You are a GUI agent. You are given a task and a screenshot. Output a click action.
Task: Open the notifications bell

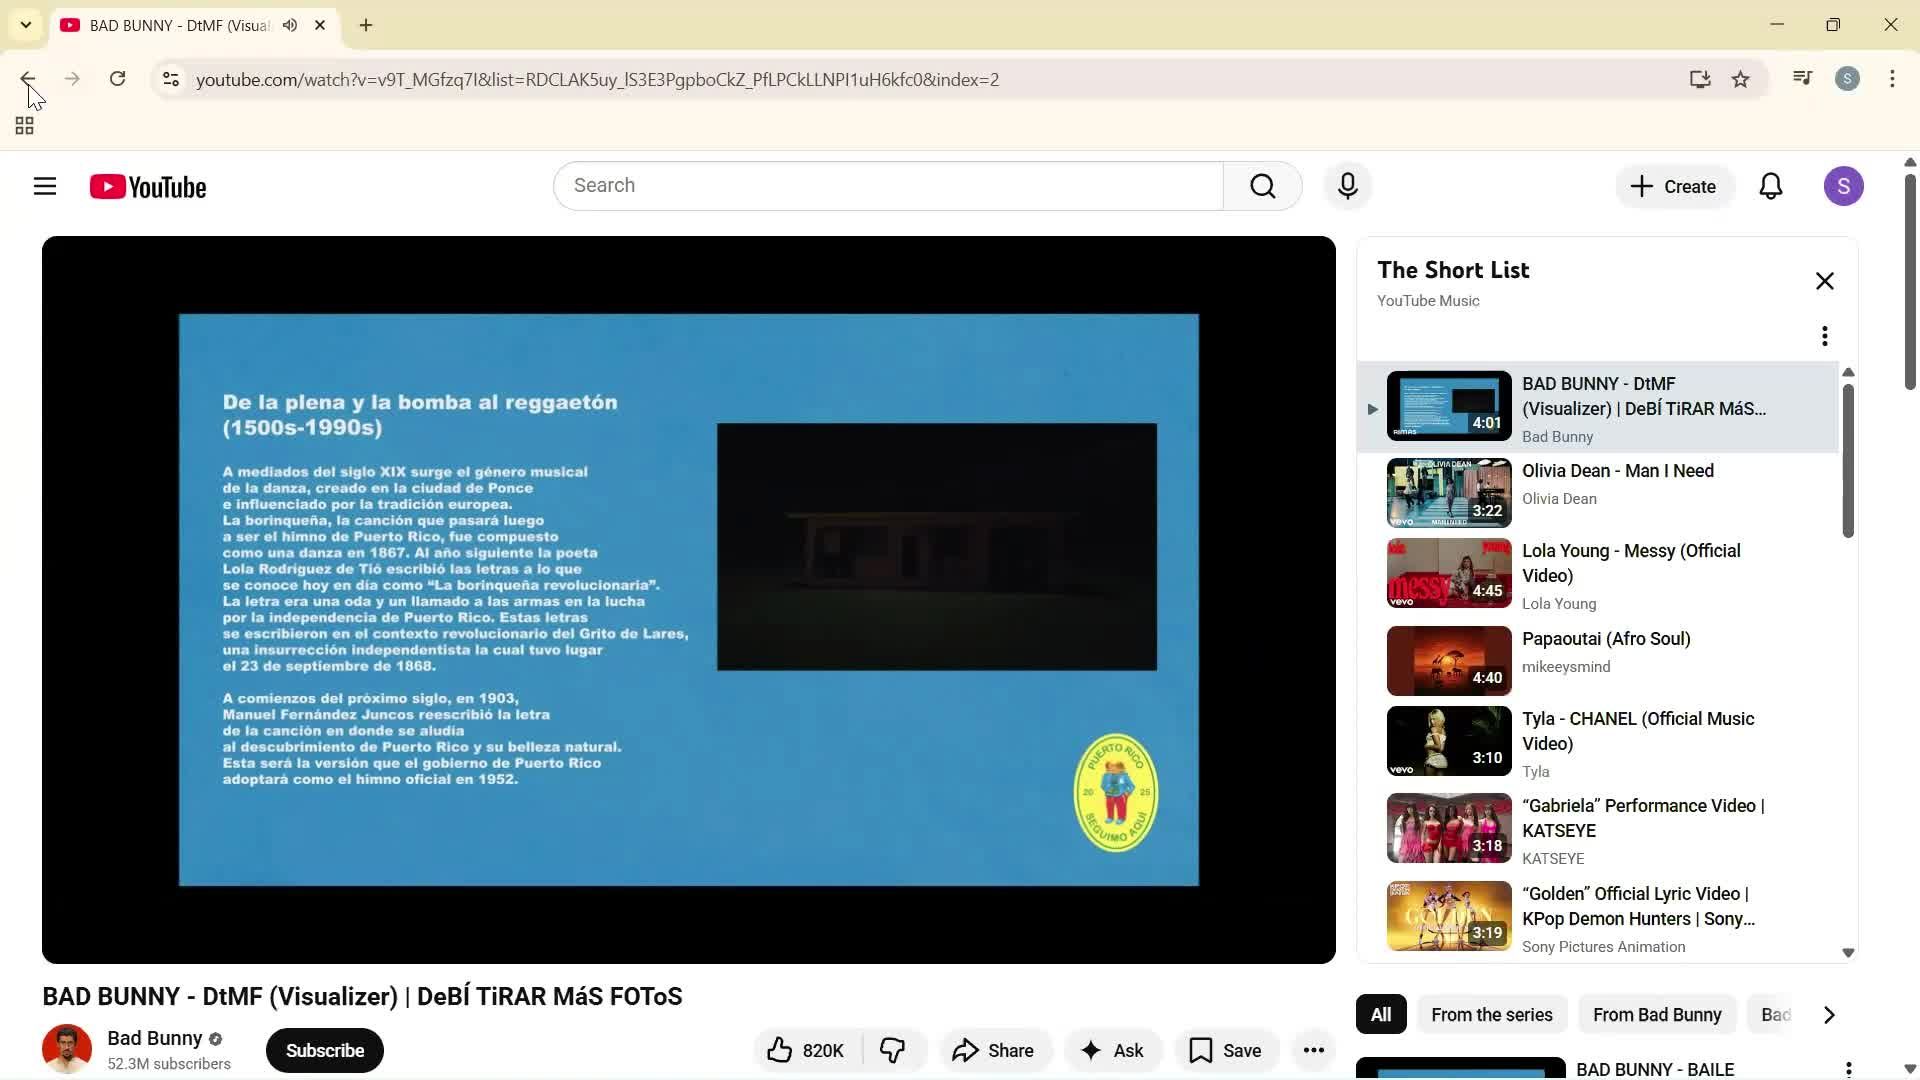1771,186
